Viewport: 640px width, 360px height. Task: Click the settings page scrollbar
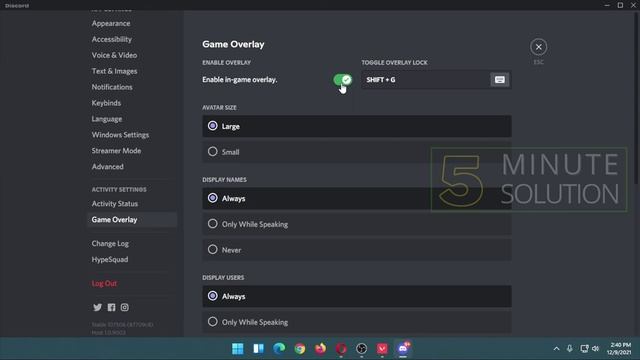pyautogui.click(x=637, y=98)
